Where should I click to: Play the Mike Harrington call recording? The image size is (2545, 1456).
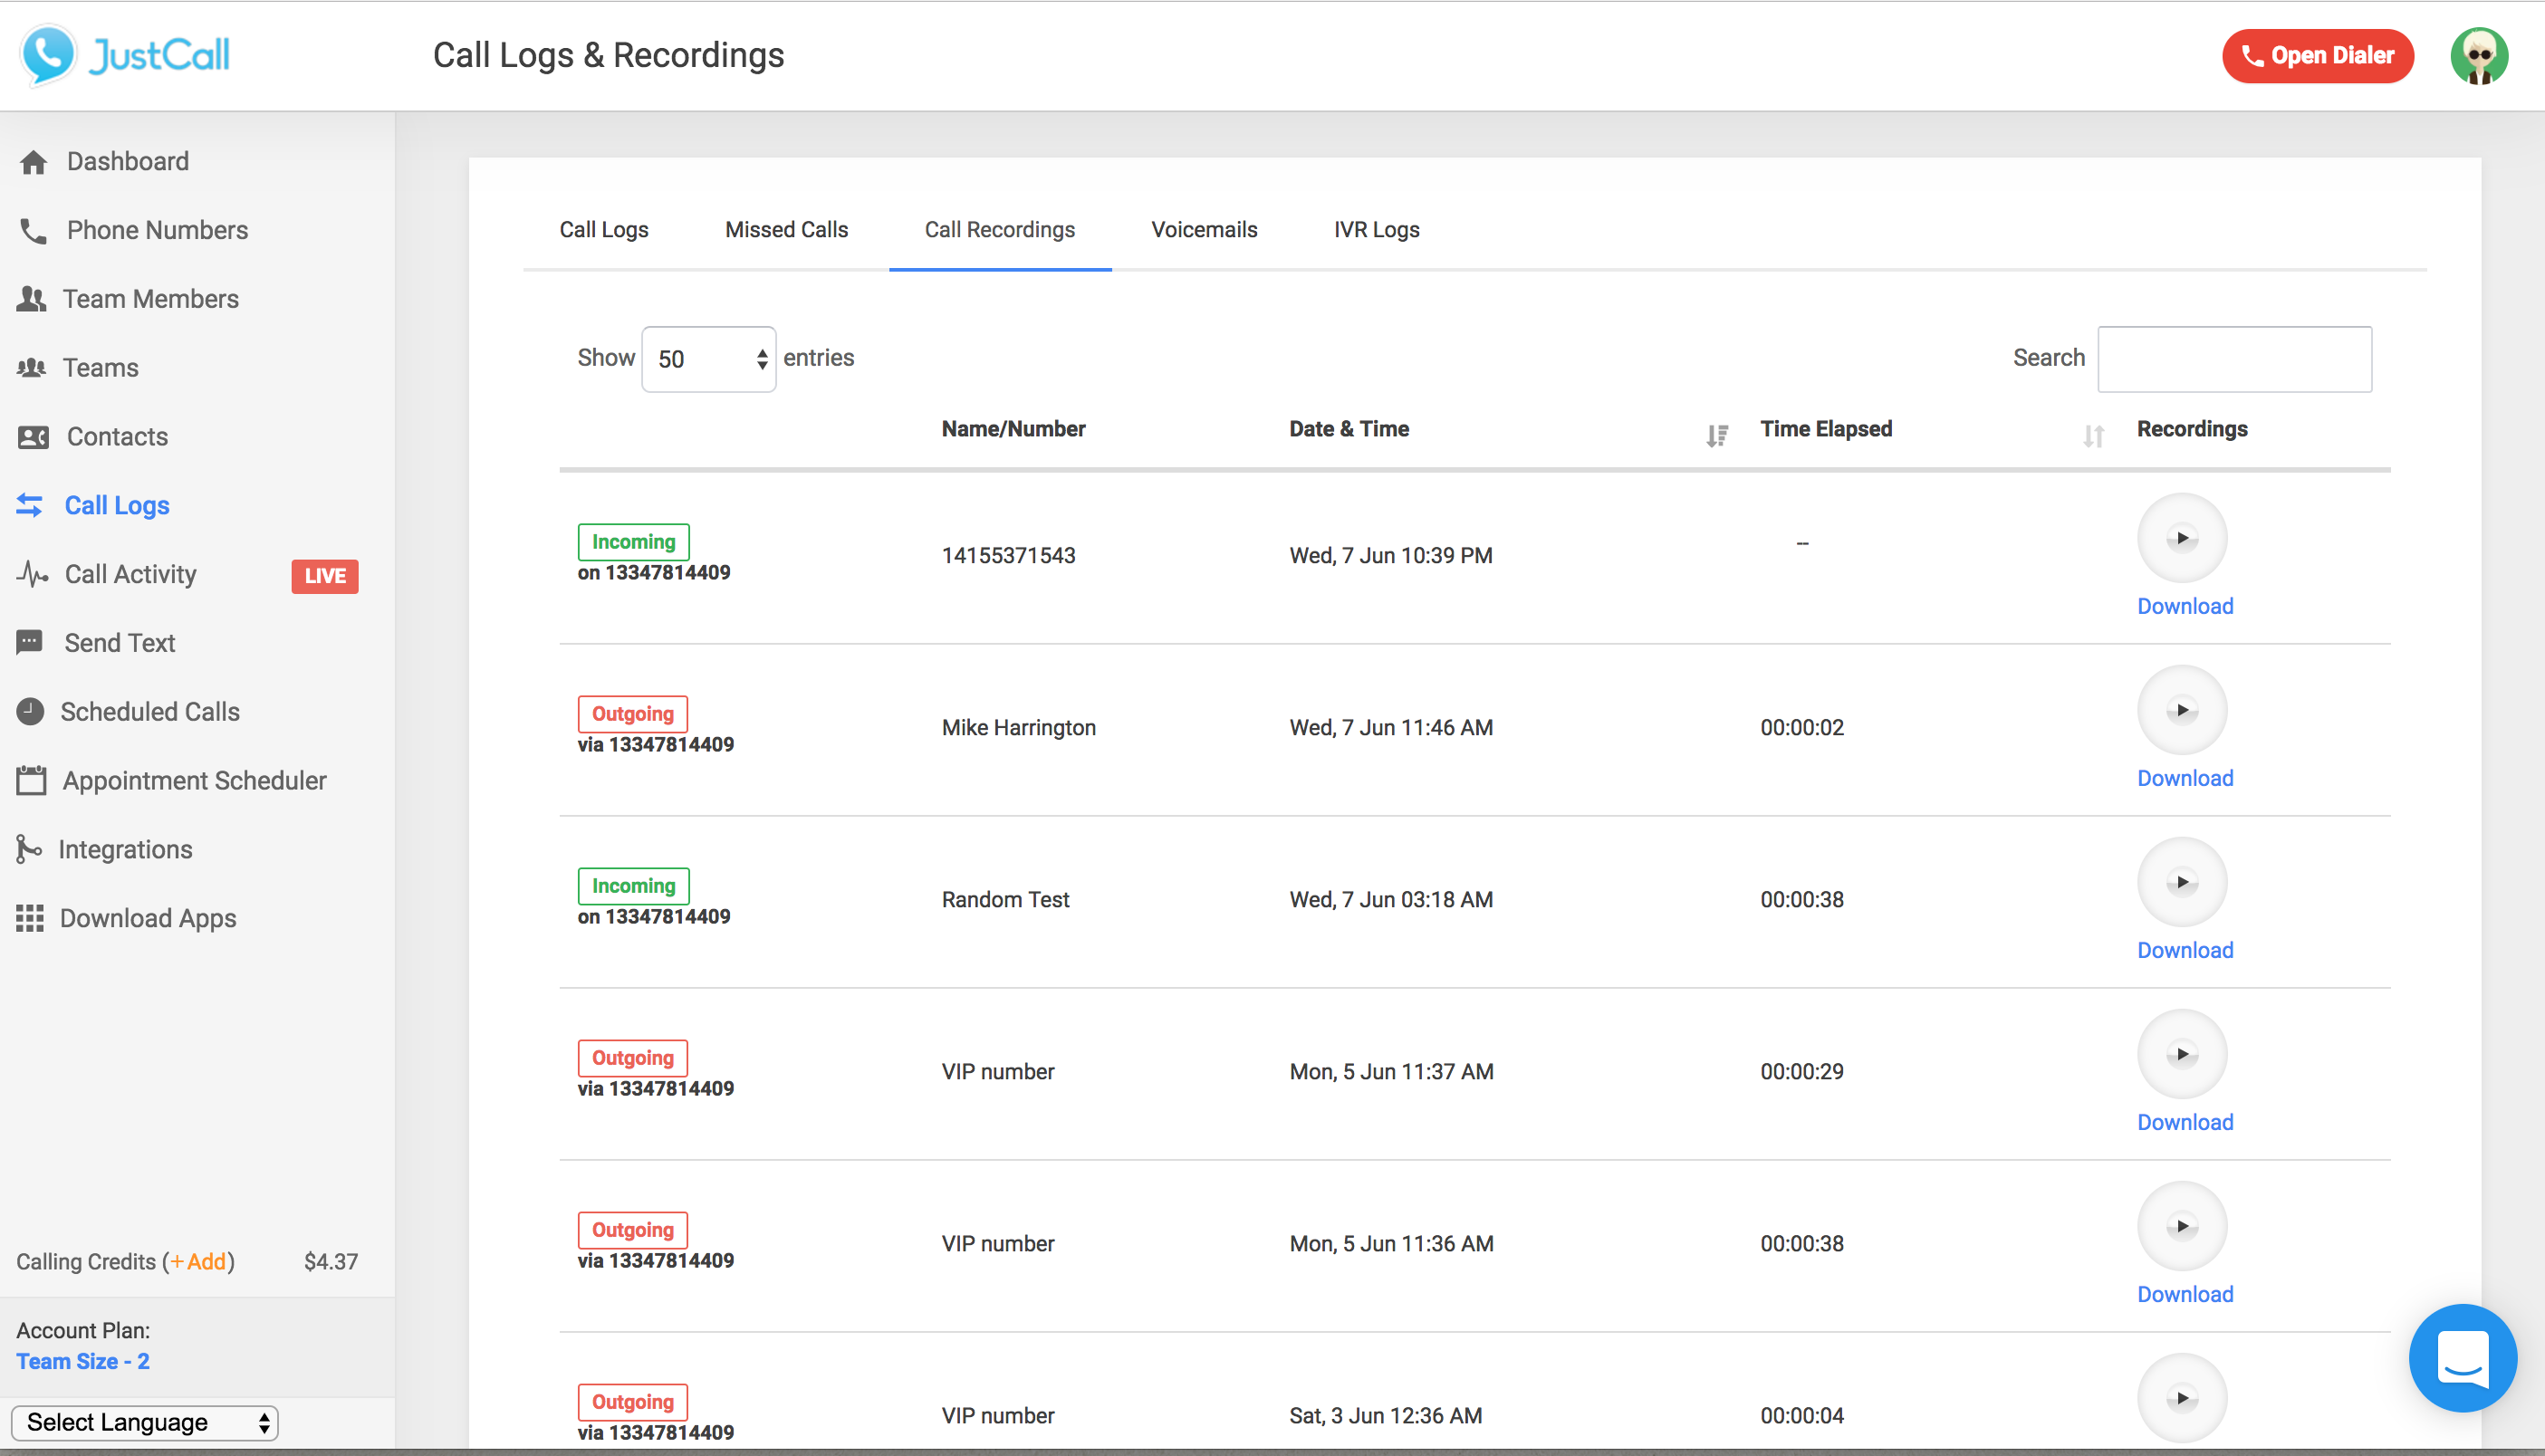(2182, 710)
